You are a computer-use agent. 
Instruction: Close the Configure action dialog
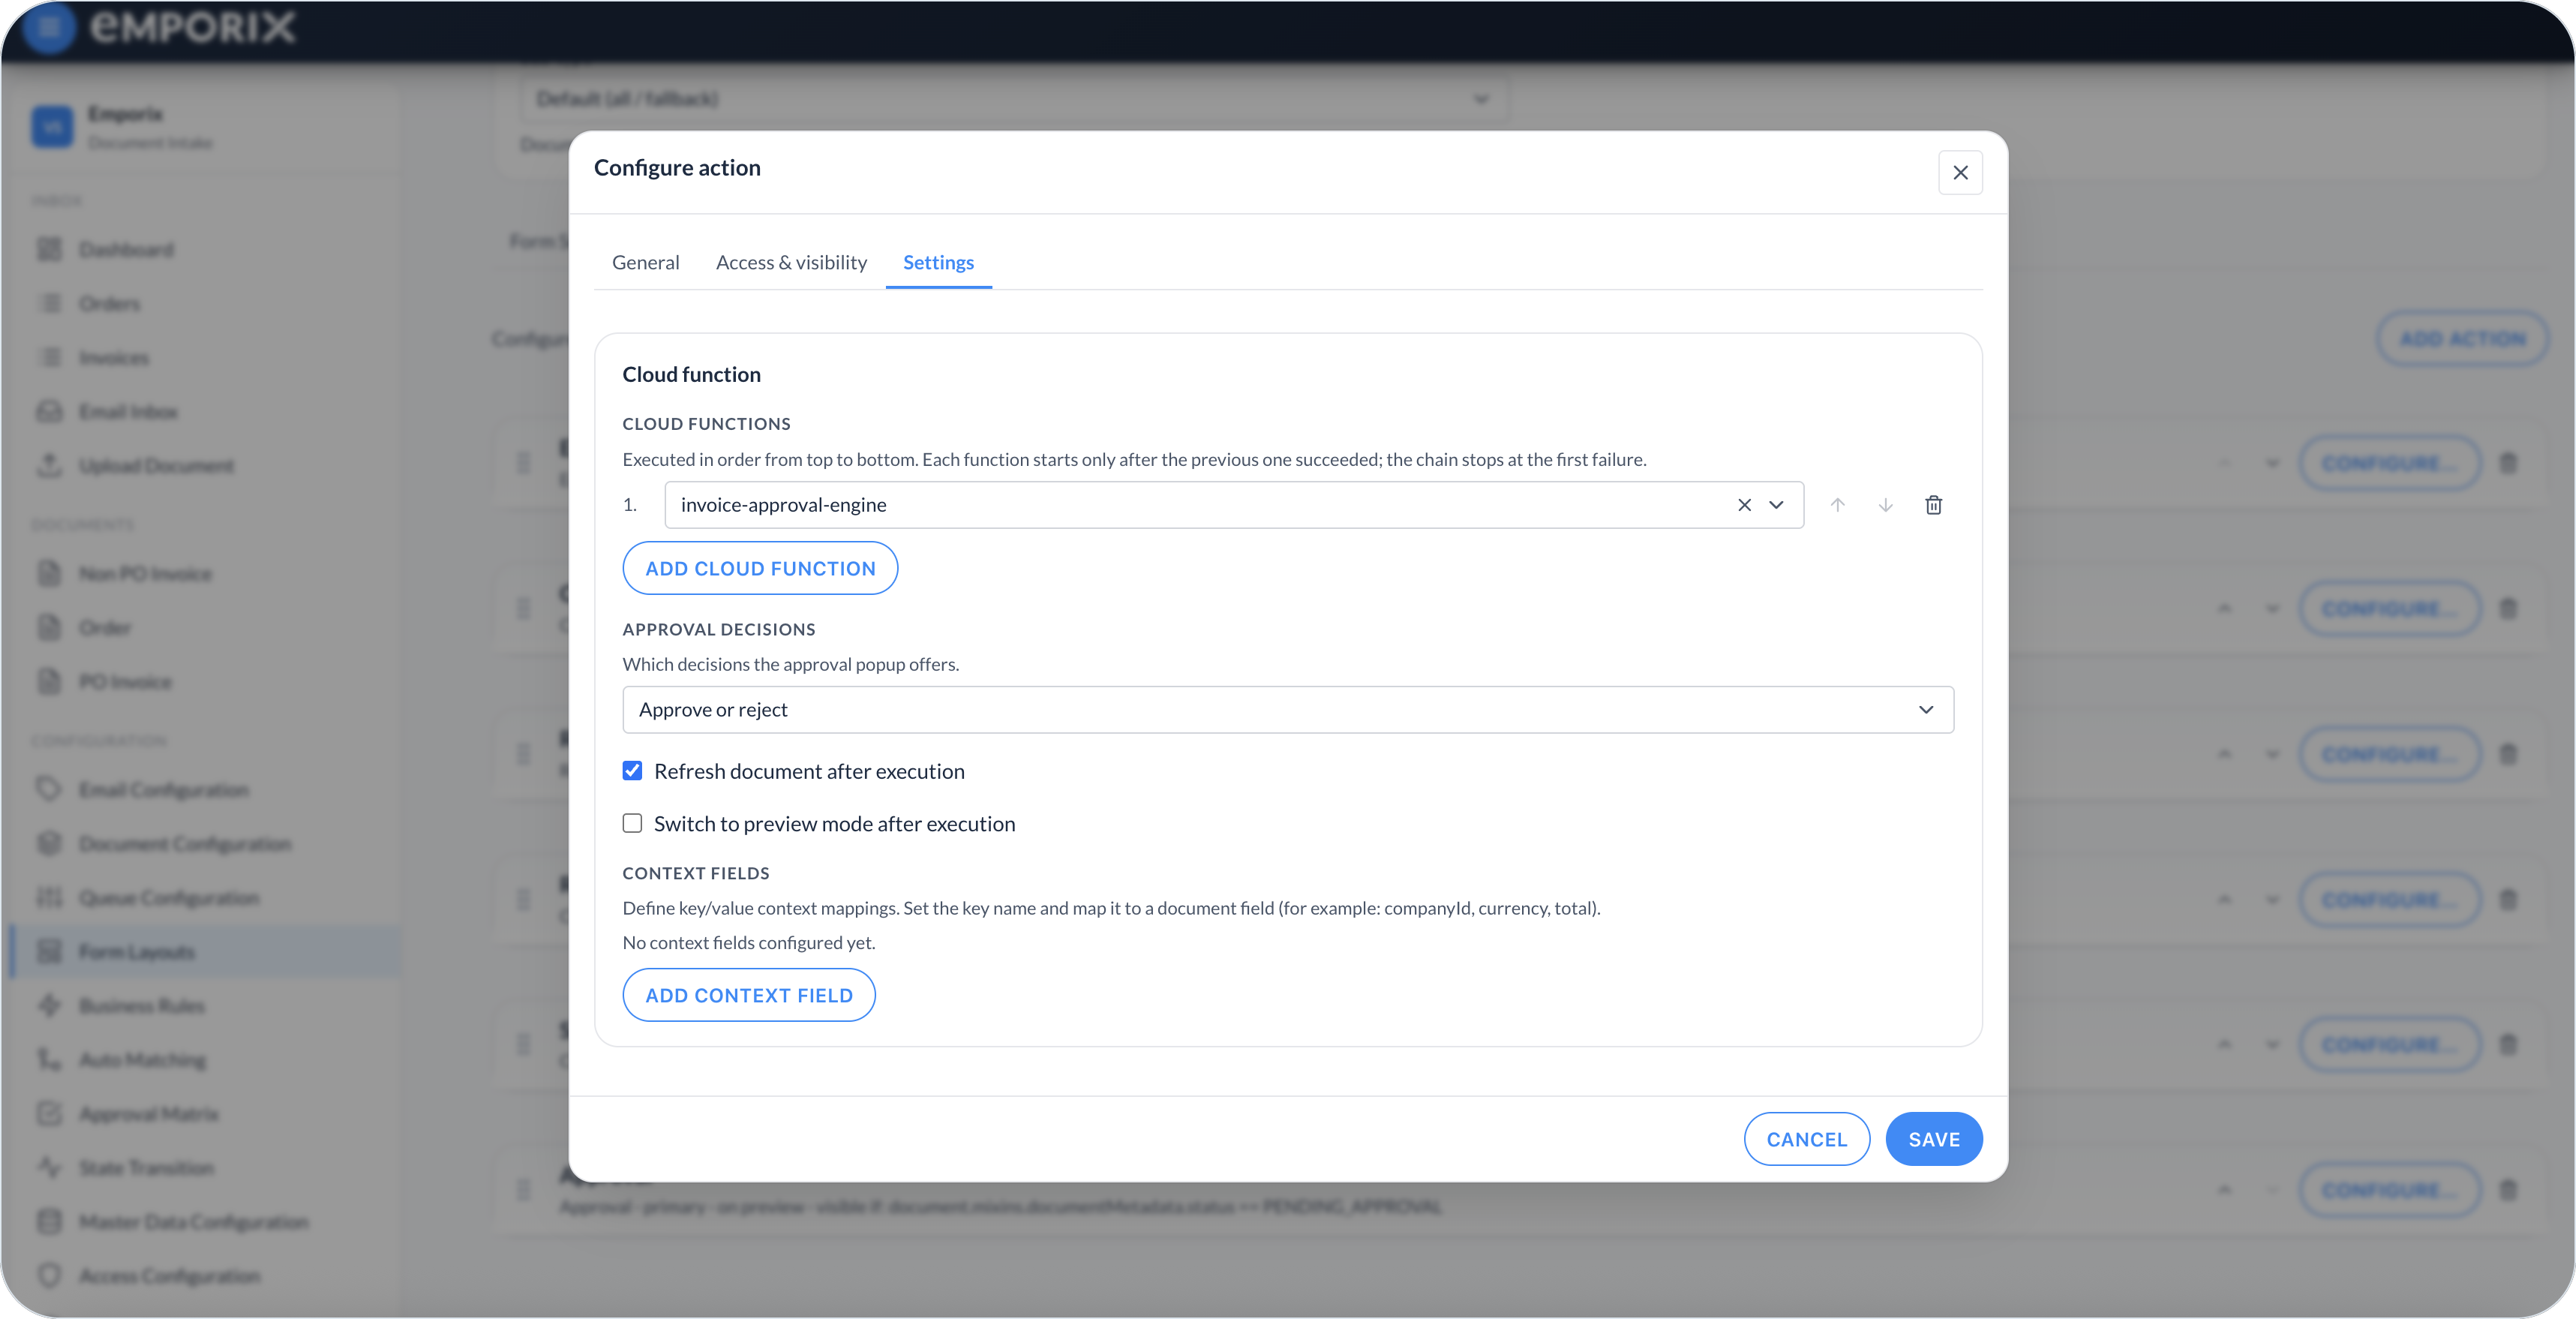(x=1960, y=173)
